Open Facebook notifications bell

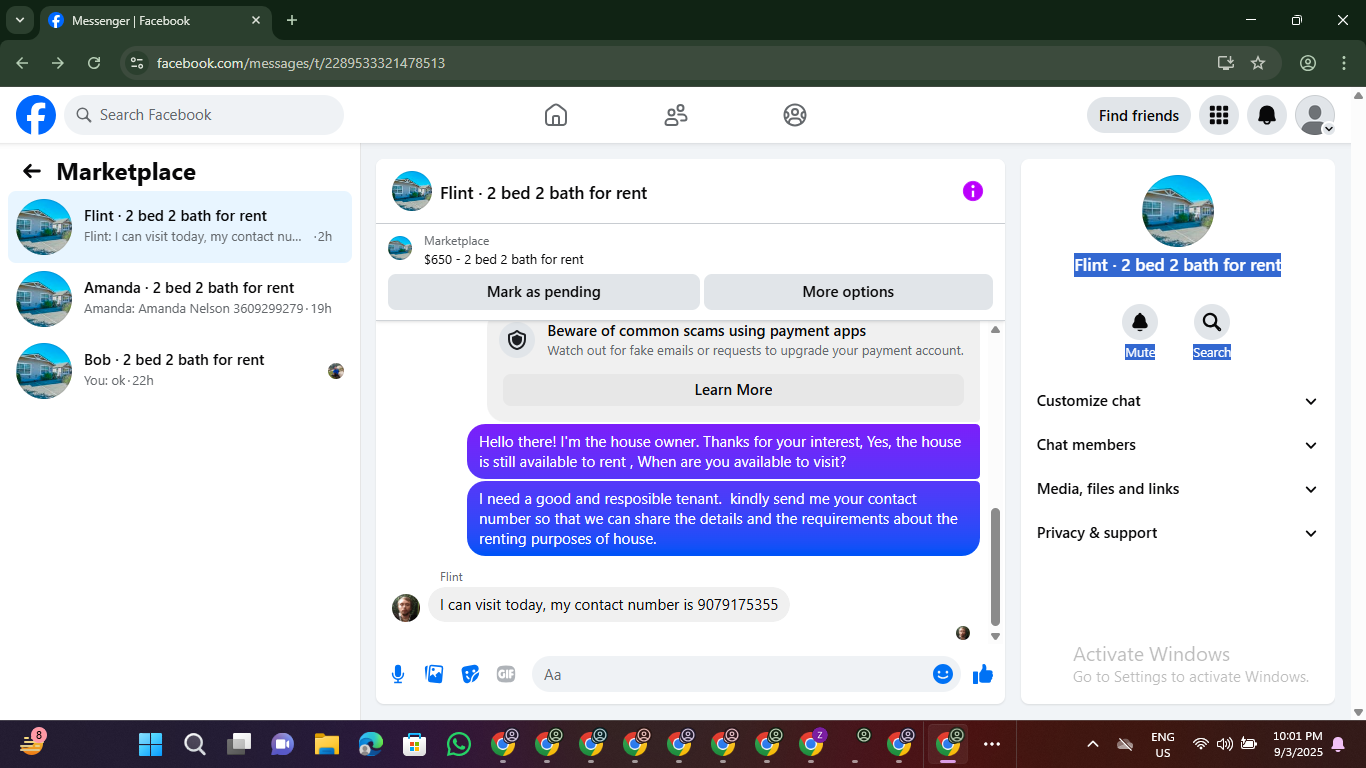[1267, 115]
